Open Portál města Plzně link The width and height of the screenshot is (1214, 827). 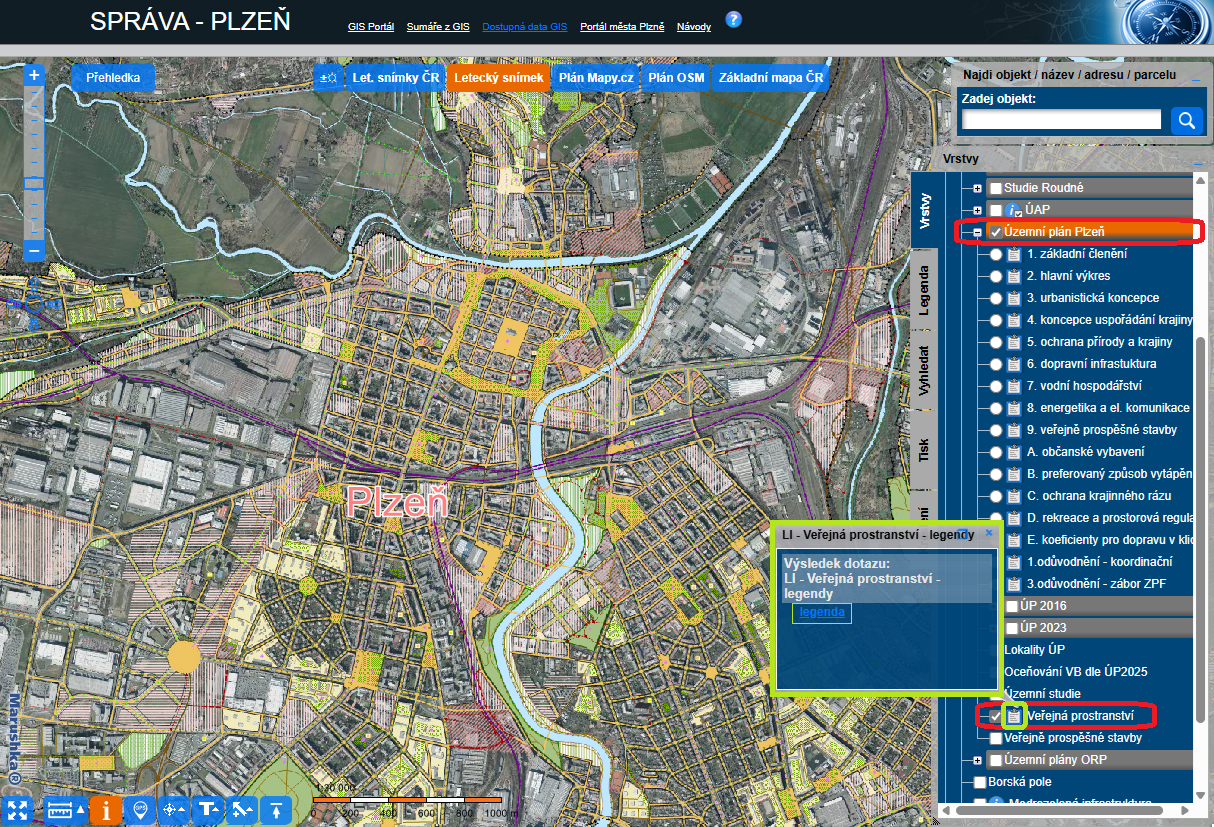[x=622, y=27]
